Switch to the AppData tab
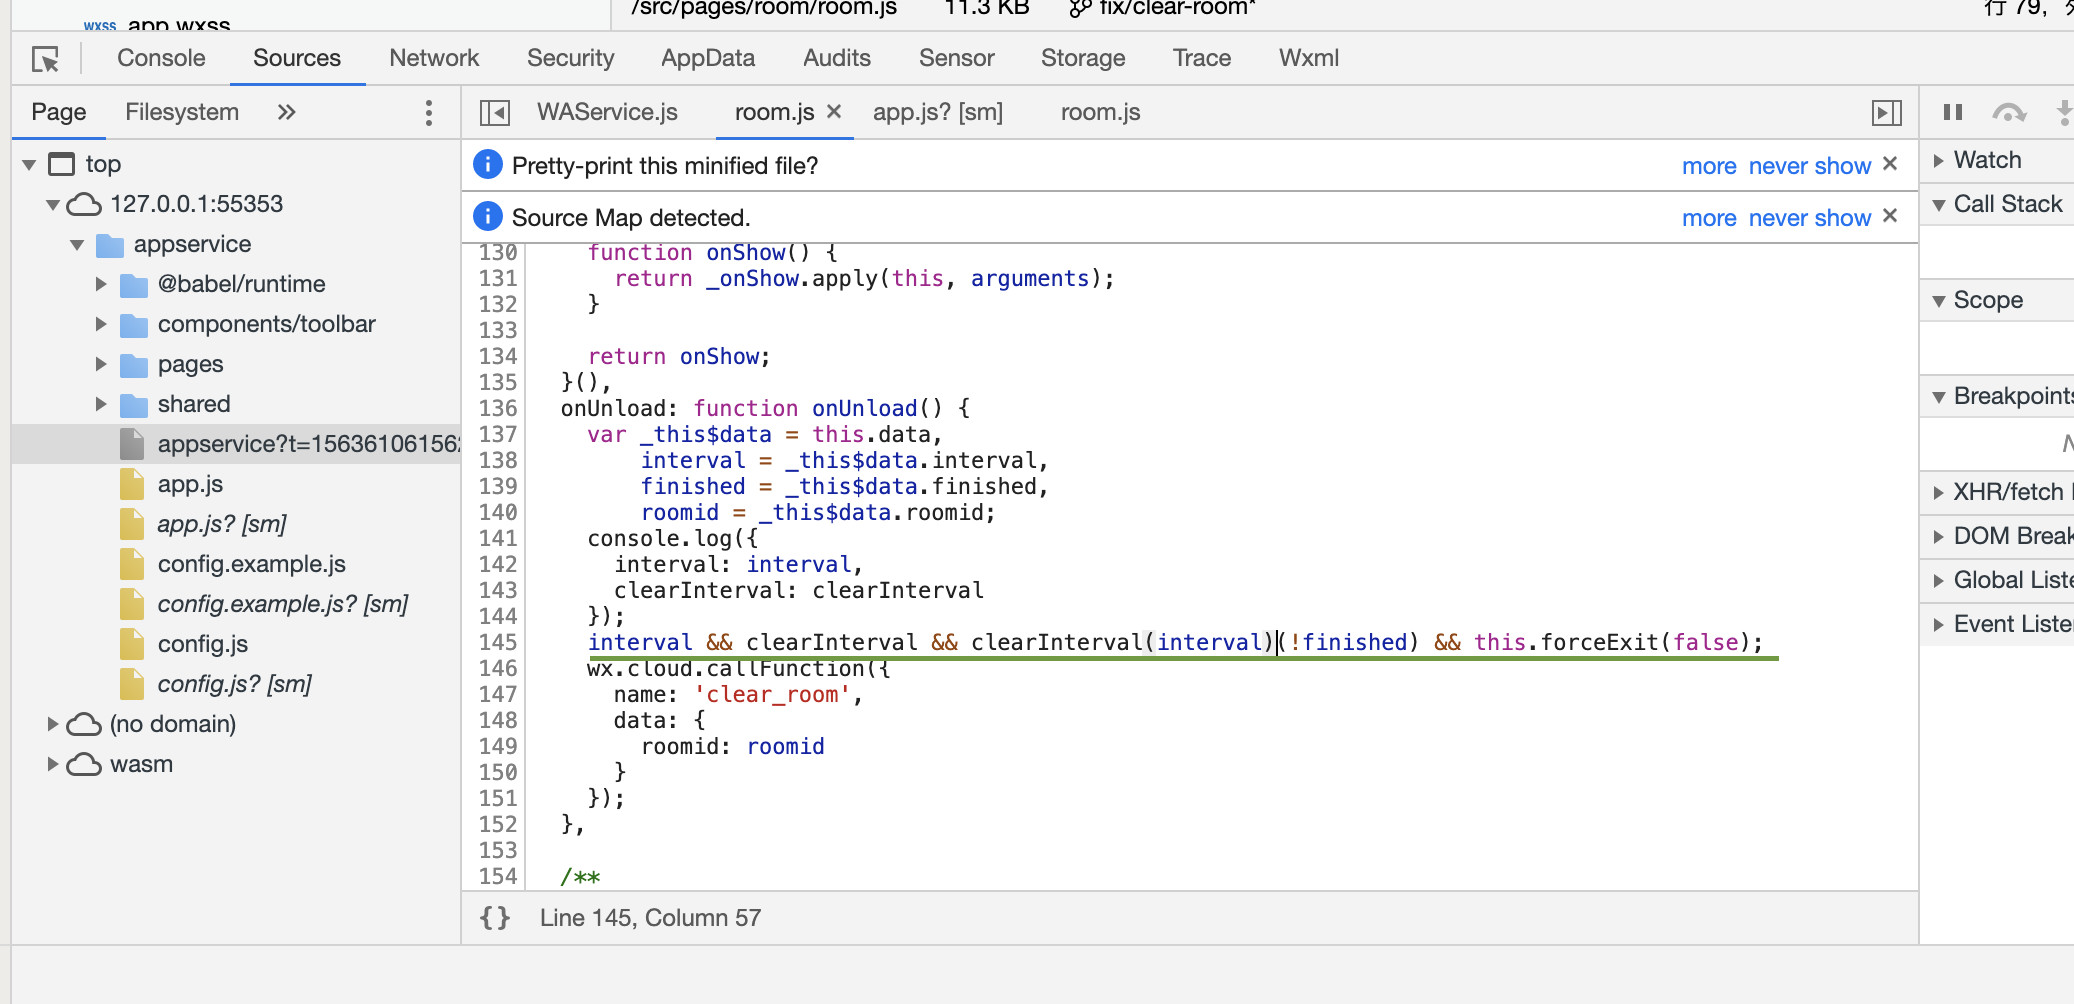2074x1004 pixels. (708, 58)
